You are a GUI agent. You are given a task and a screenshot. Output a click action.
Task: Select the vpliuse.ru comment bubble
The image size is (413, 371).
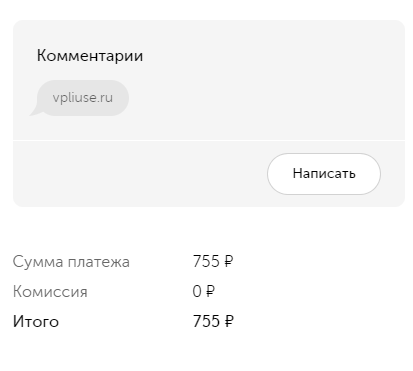83,98
